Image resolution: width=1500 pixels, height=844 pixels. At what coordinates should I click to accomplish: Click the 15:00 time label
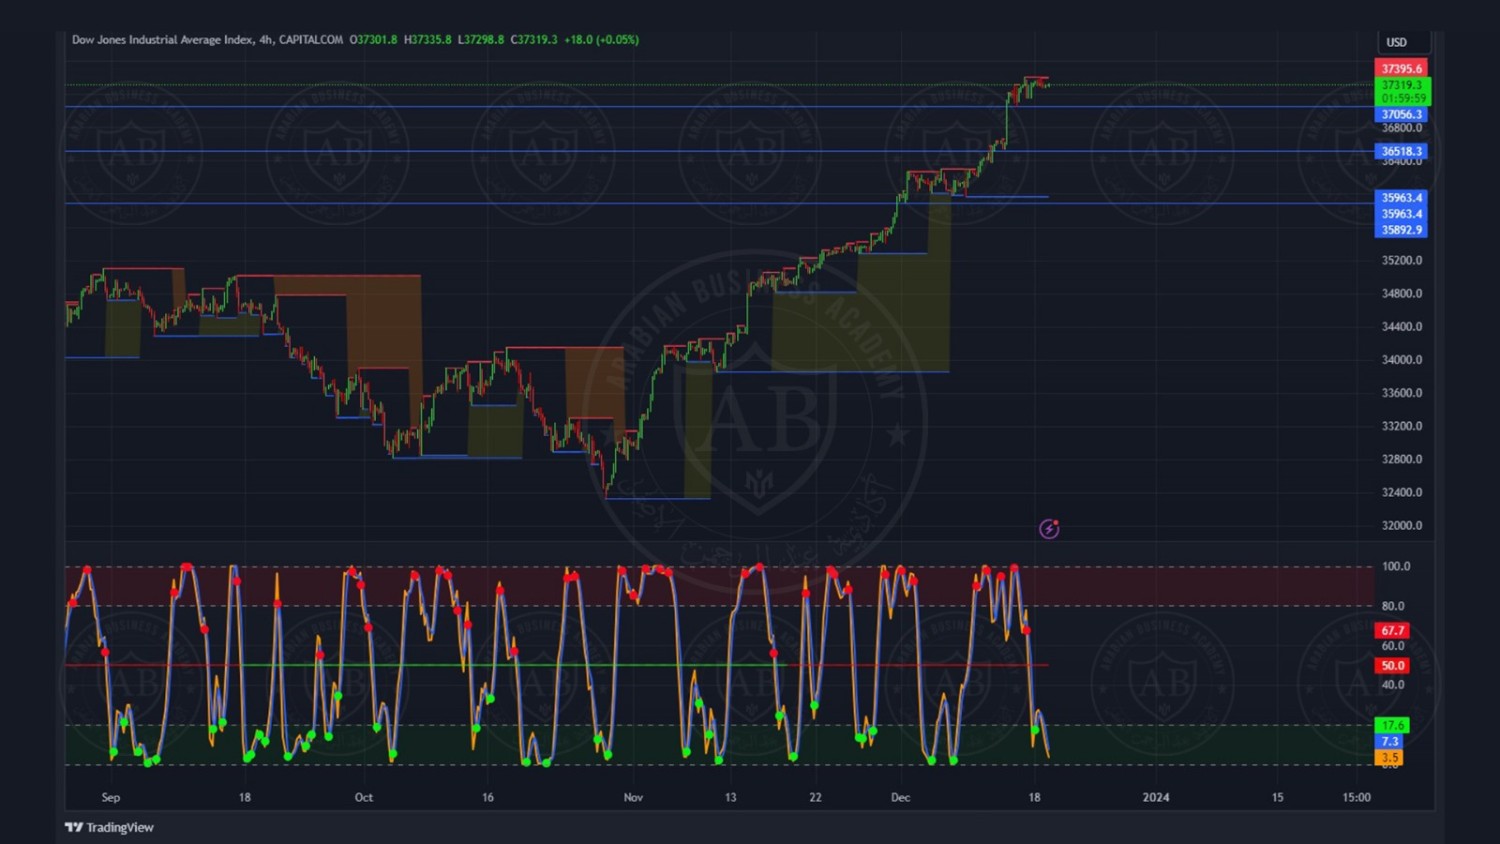coord(1356,797)
